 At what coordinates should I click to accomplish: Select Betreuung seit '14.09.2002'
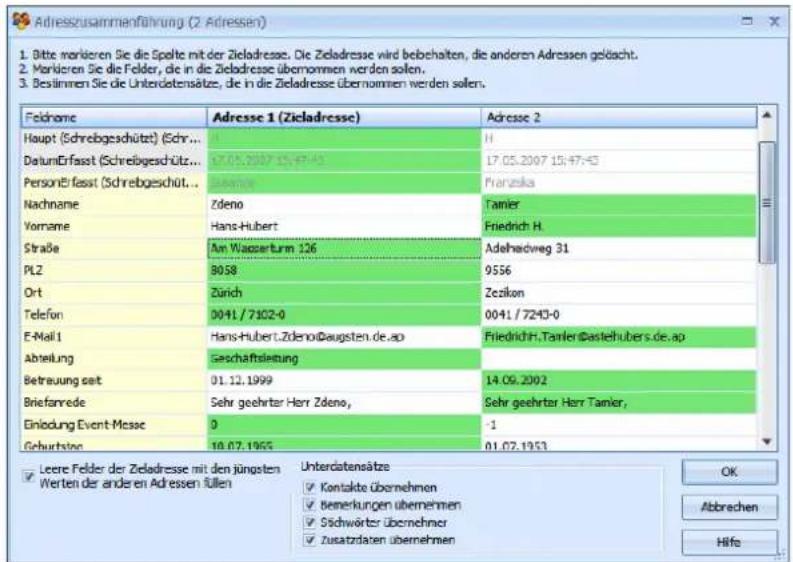coord(619,380)
